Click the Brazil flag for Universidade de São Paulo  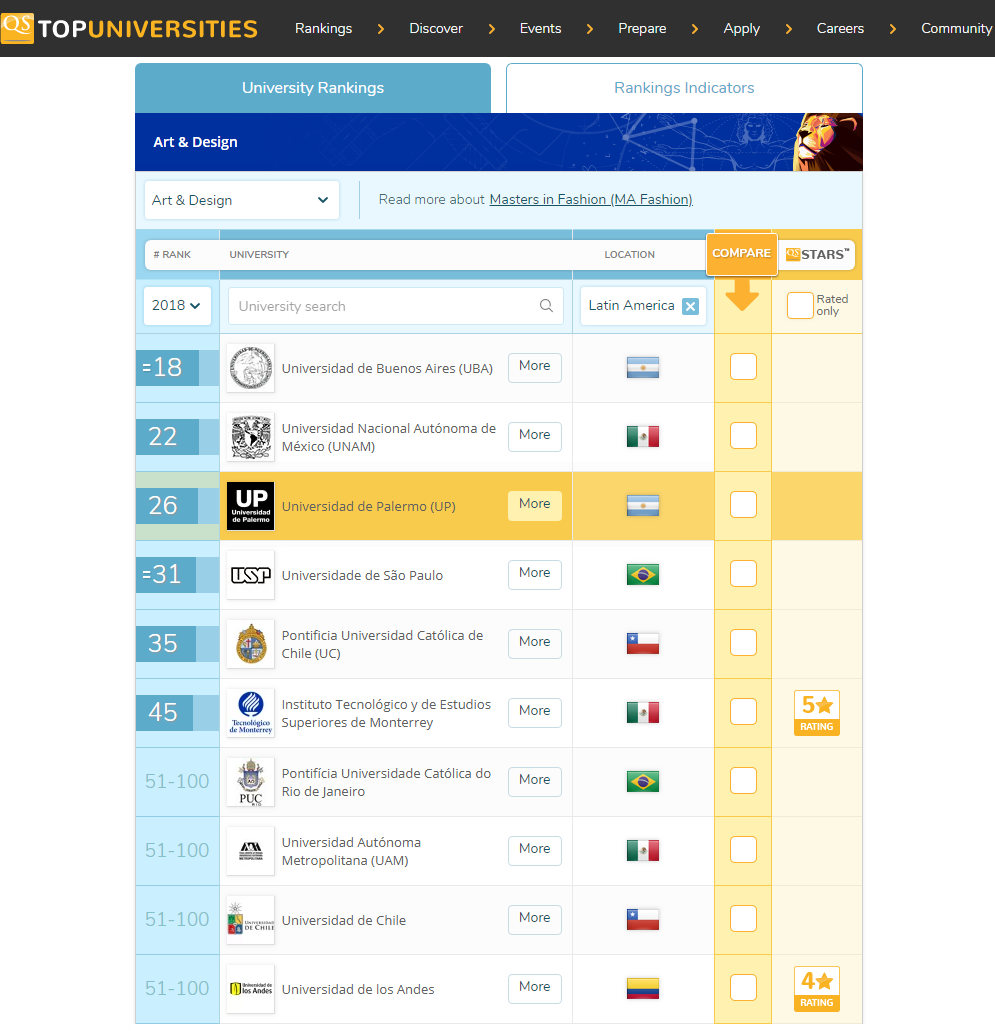click(643, 575)
